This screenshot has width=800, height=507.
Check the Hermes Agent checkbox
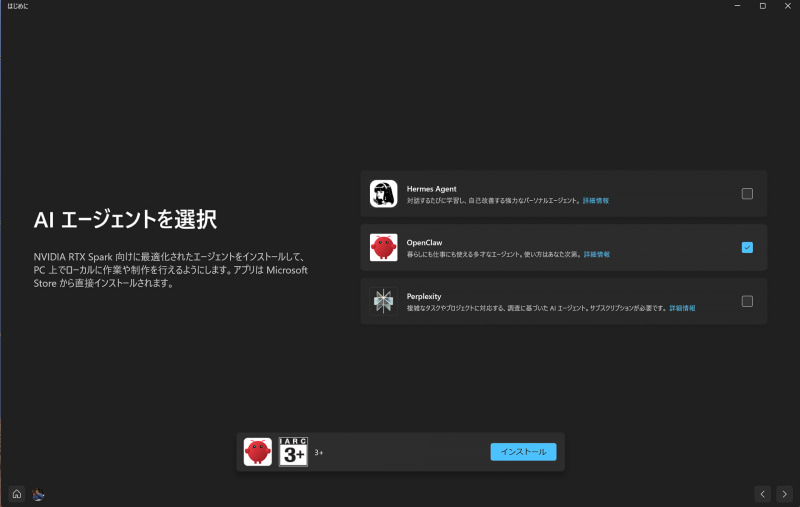747,194
